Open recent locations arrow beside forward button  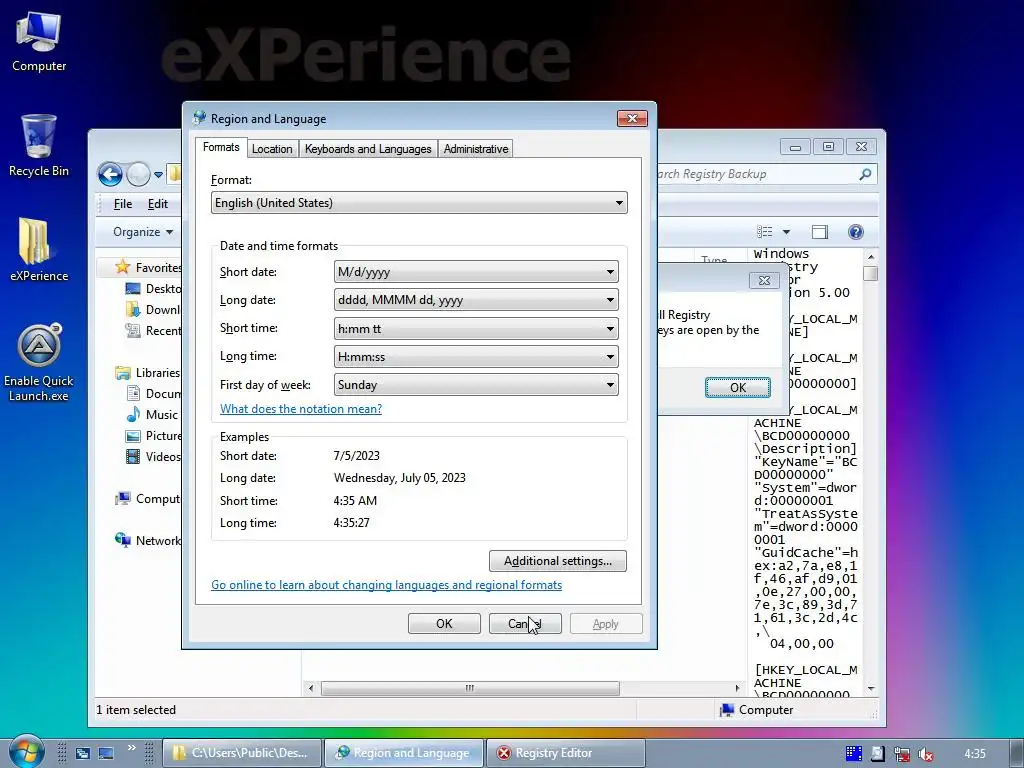[x=158, y=174]
